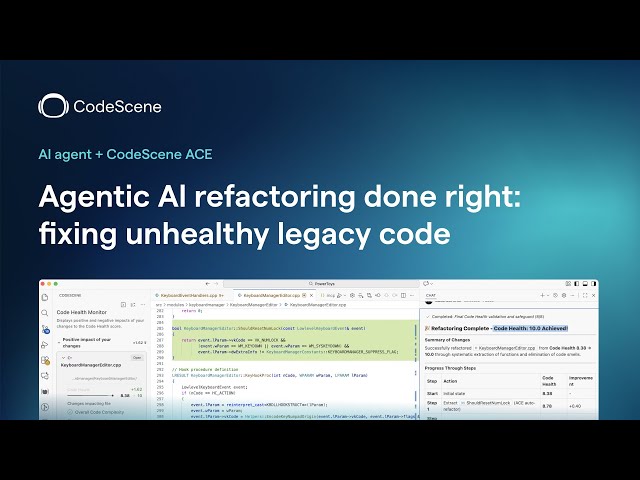Click the '+0.40' improvement cell

575,406
